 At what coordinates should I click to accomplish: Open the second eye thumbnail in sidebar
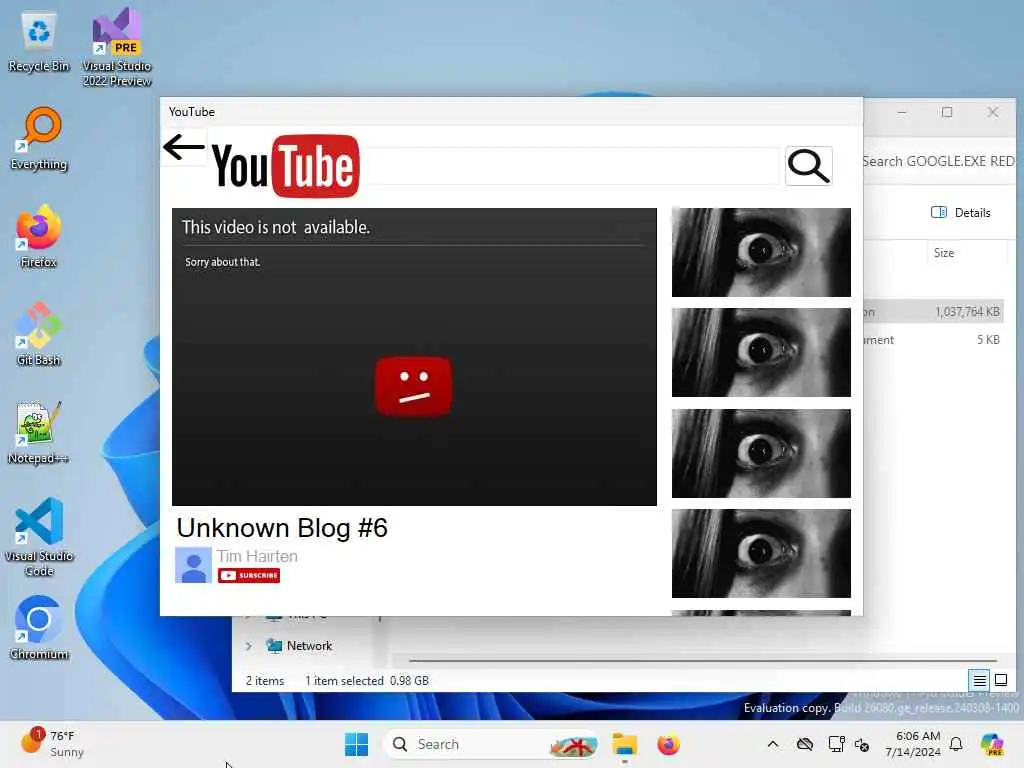[761, 353]
